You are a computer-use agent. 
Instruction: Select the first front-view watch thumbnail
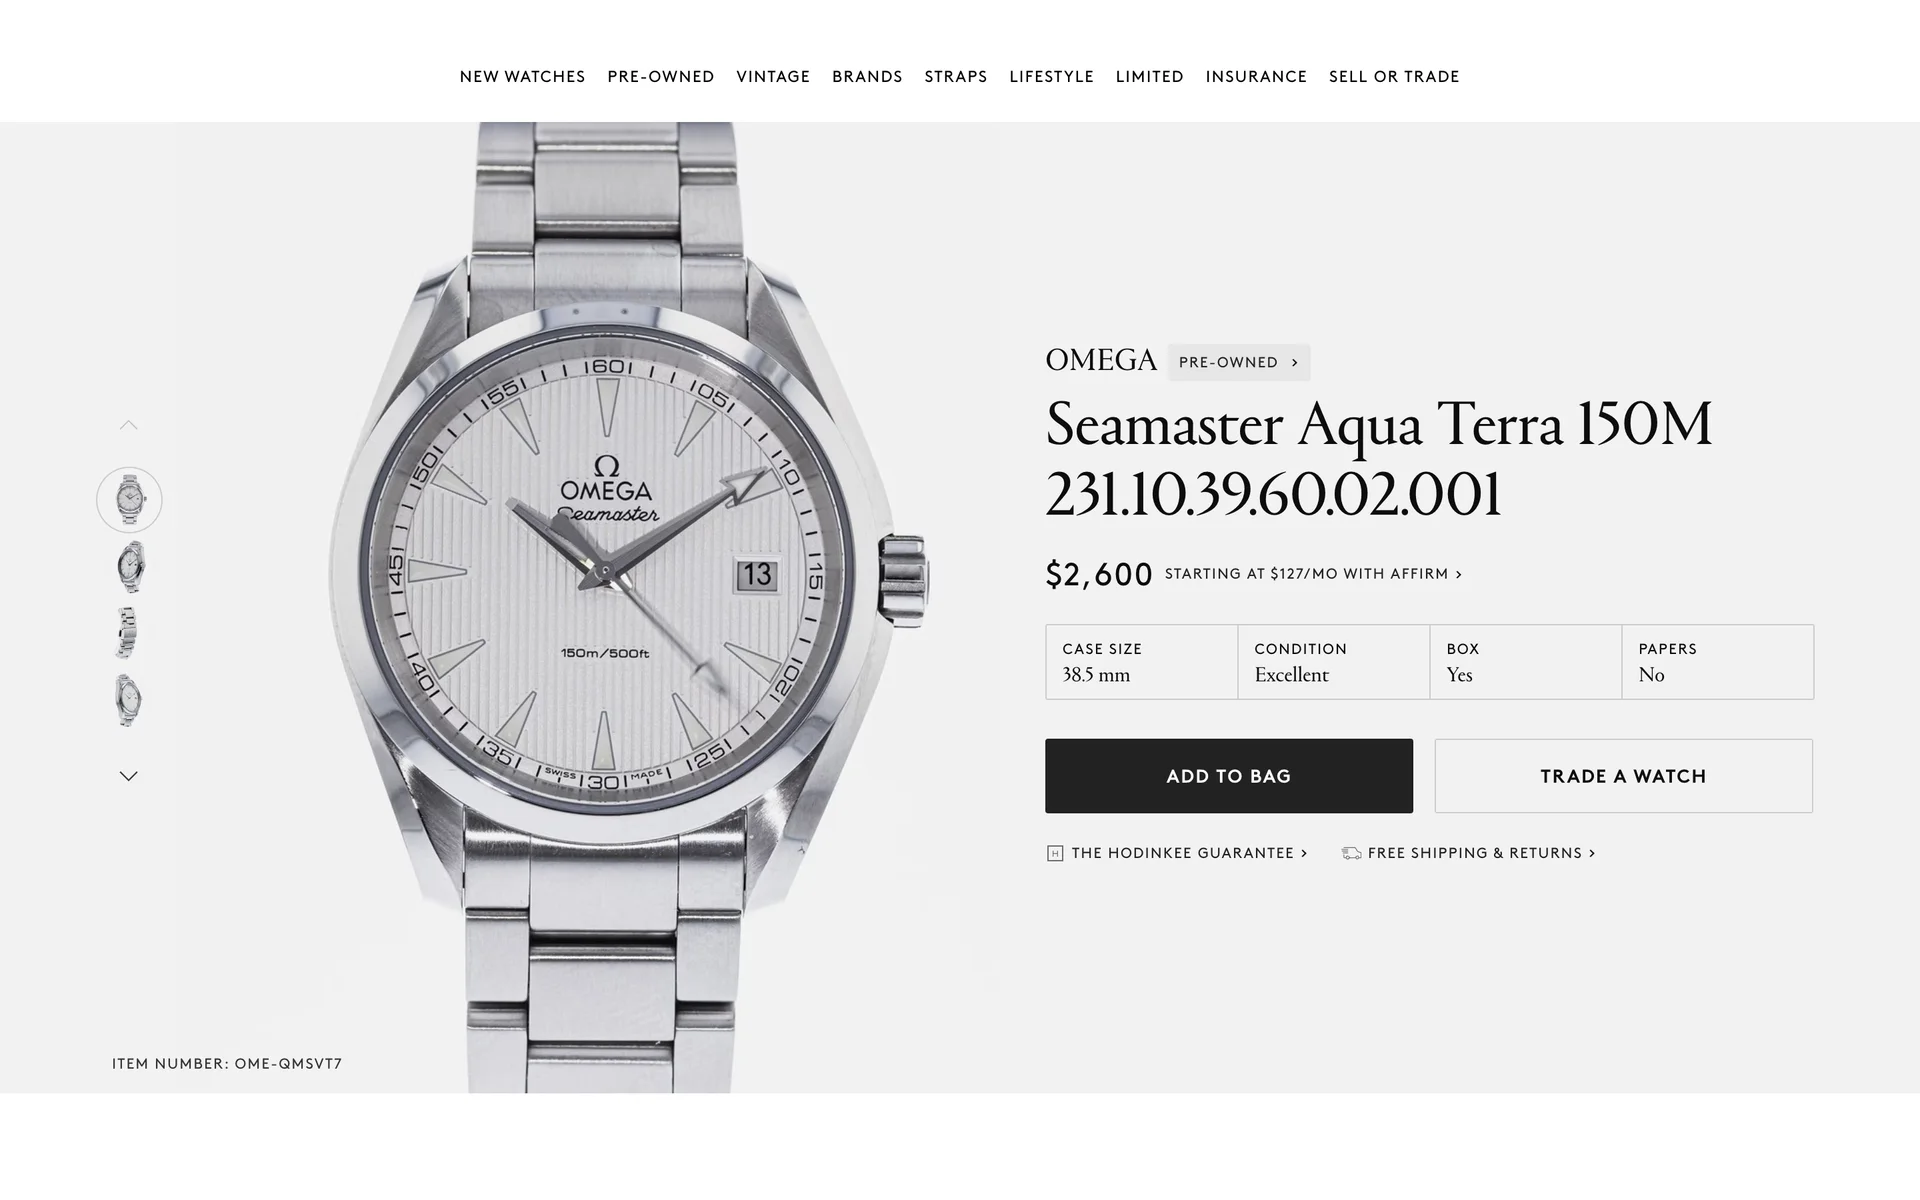coord(129,499)
